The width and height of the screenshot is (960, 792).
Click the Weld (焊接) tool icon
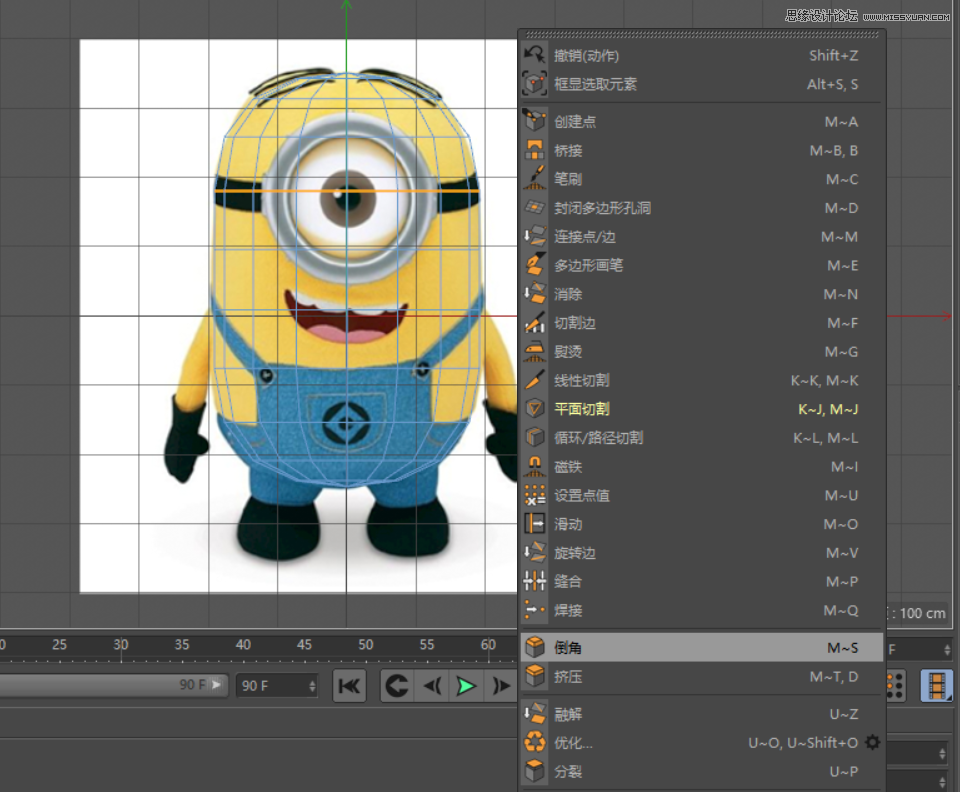tap(535, 610)
